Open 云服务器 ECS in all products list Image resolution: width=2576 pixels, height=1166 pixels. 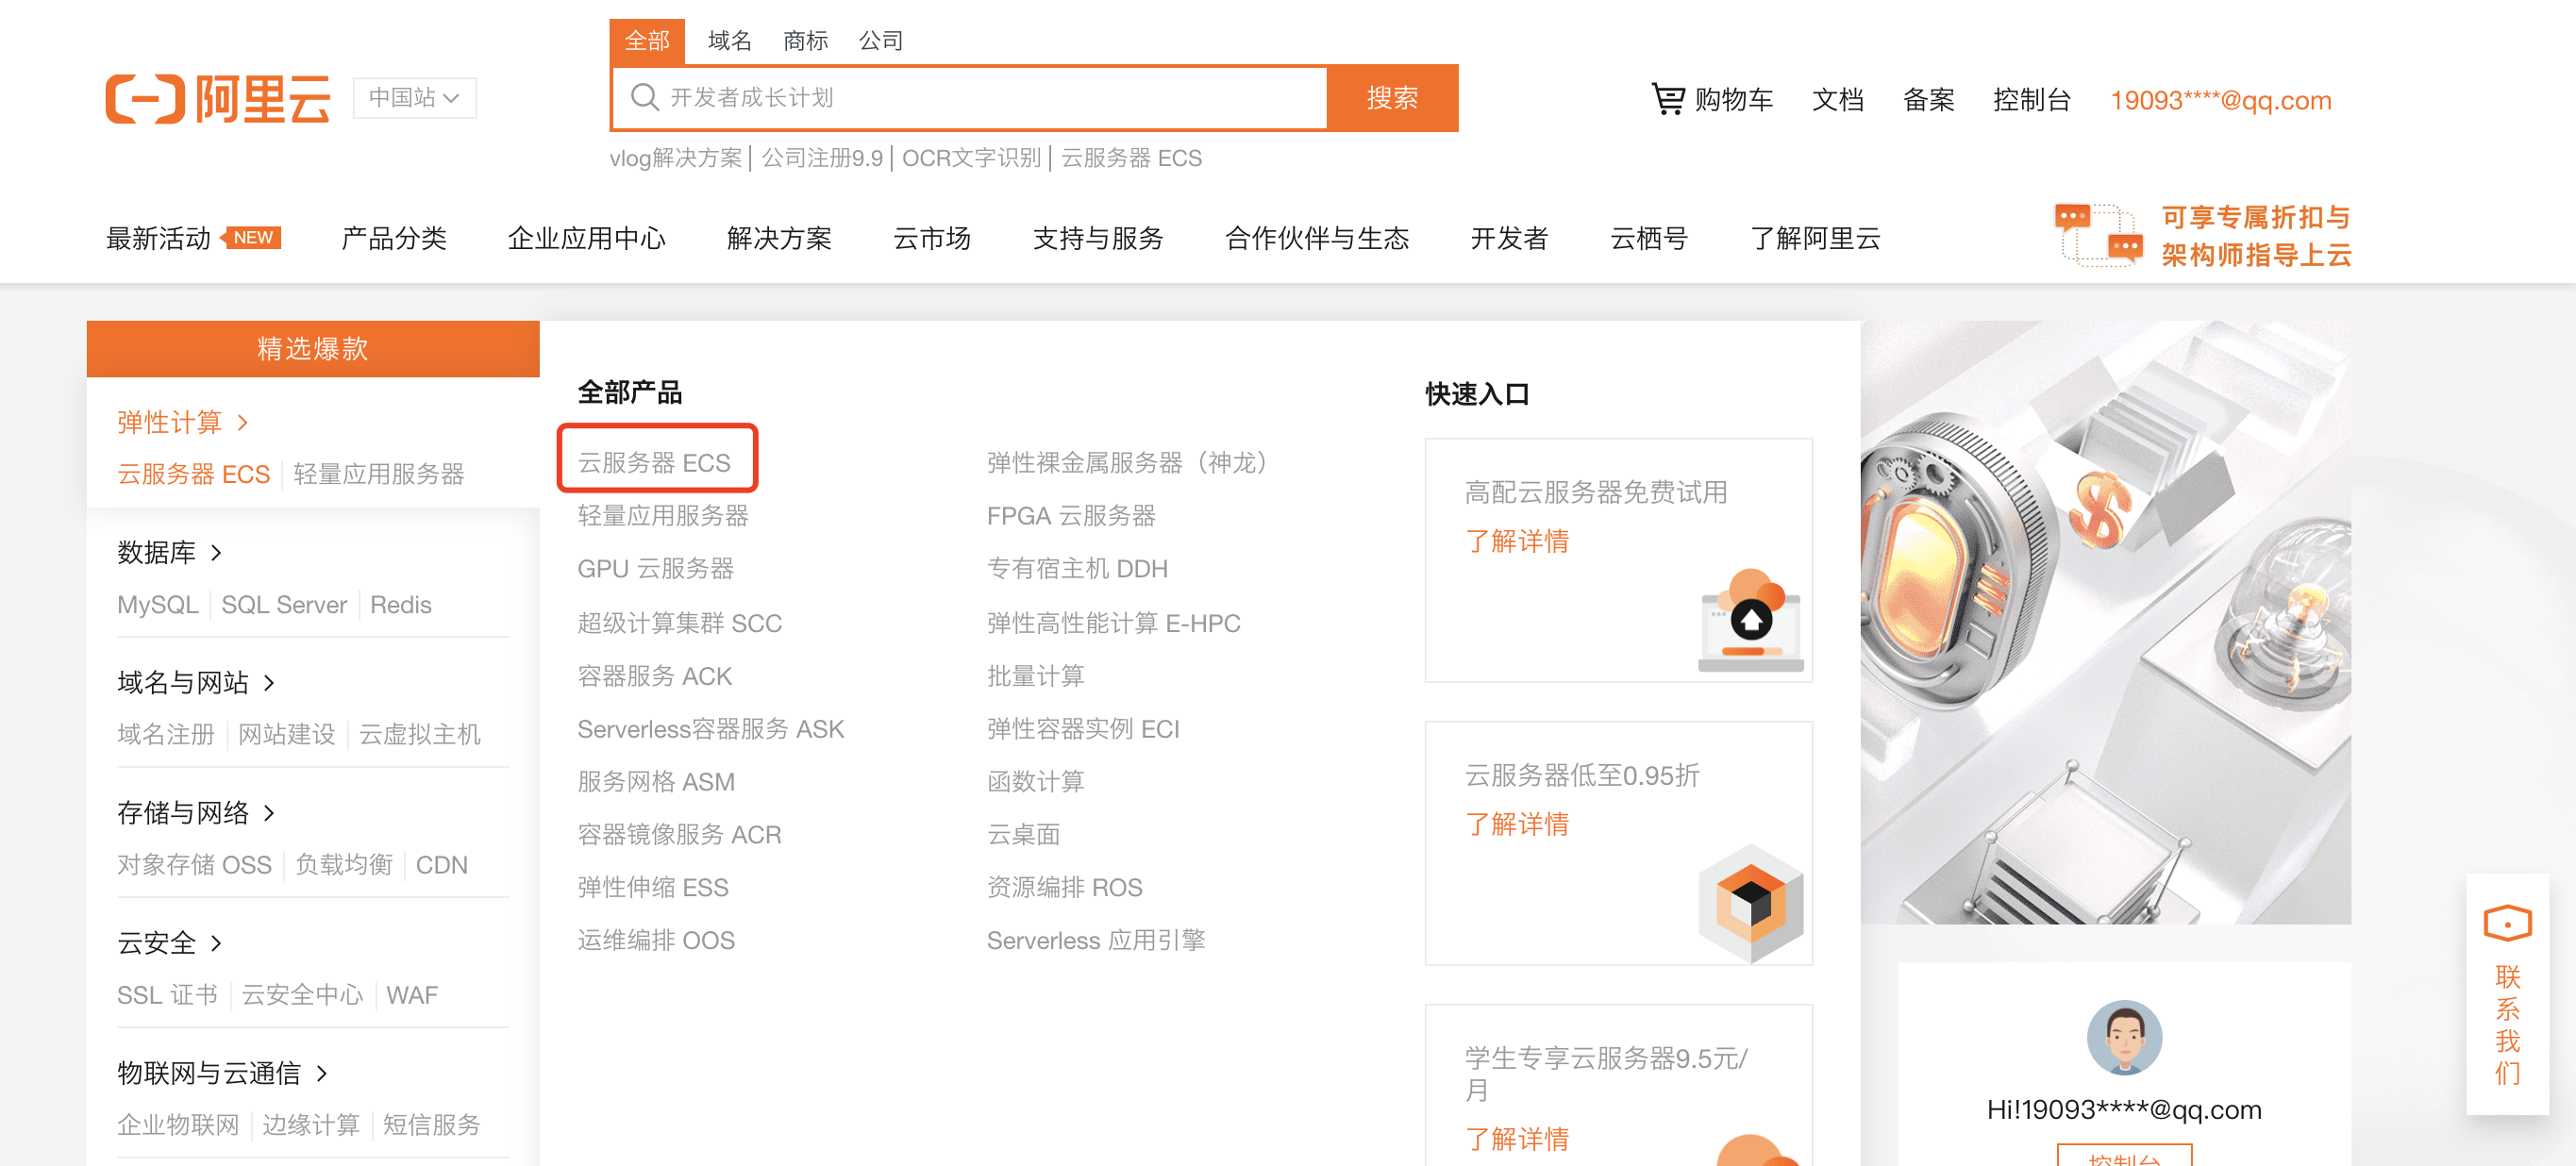[x=654, y=462]
